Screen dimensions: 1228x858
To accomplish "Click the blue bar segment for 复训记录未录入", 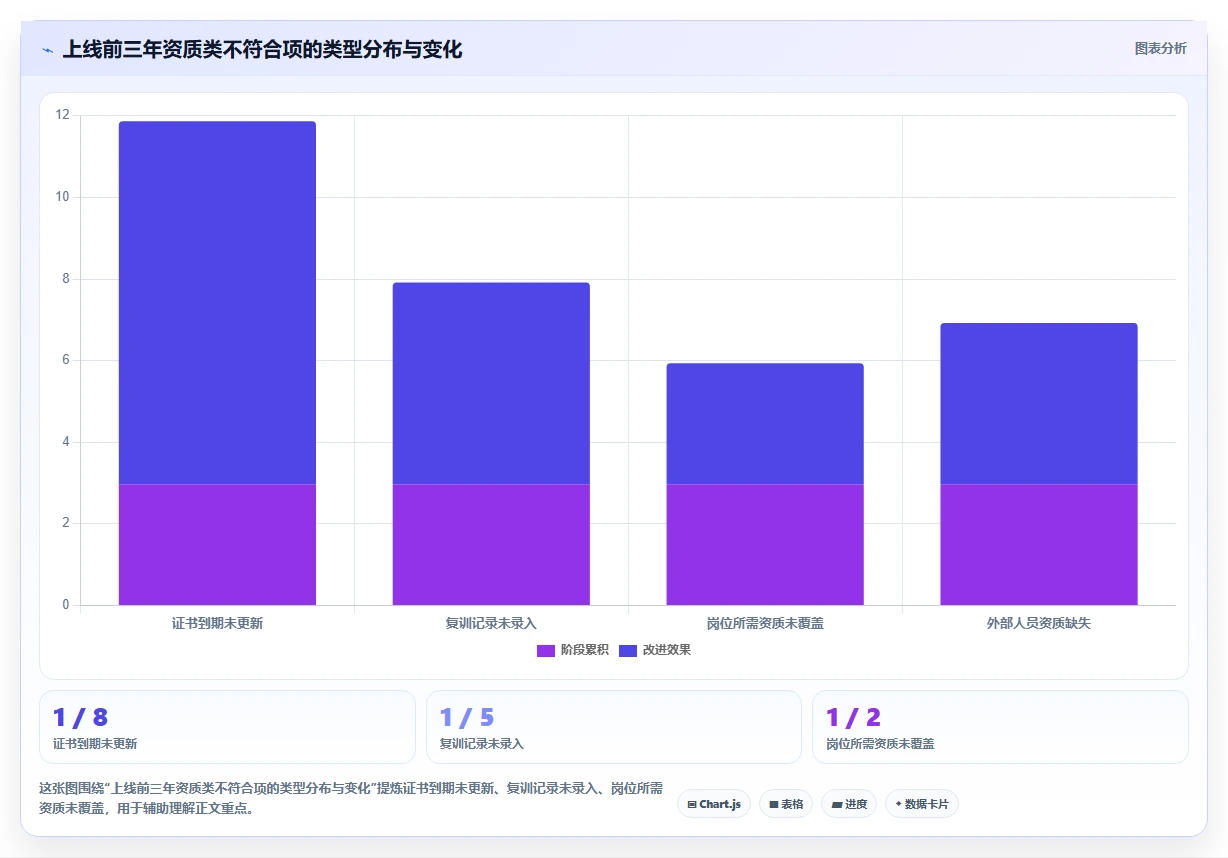I will [x=491, y=384].
